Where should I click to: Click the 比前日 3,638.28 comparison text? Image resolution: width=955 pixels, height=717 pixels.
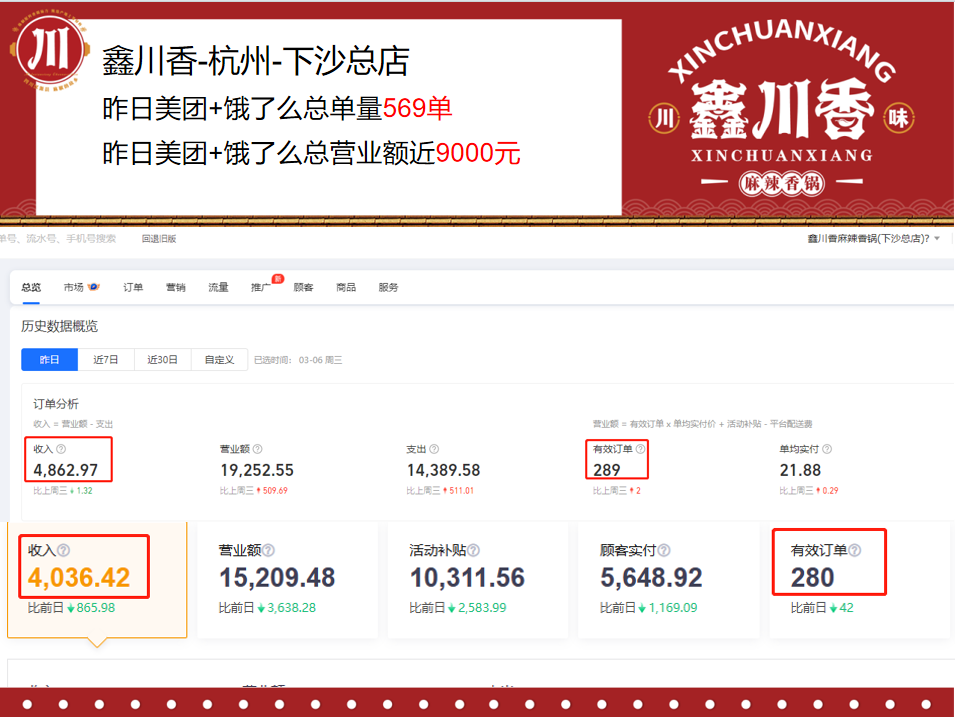point(267,608)
